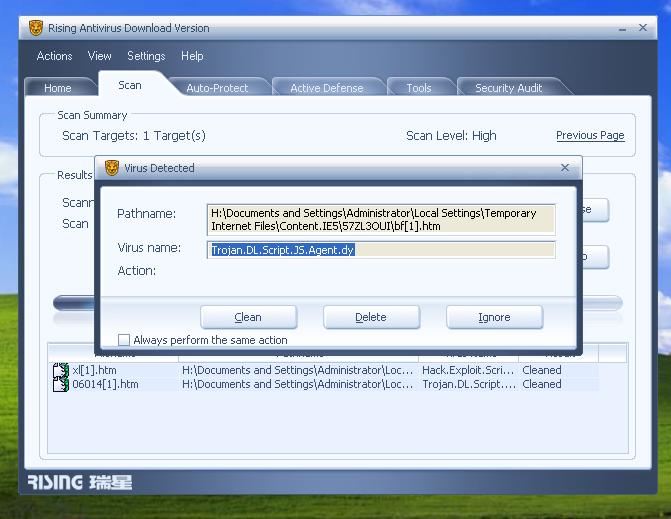This screenshot has height=519, width=671.
Task: Switch to the Scan tab
Action: tap(130, 85)
